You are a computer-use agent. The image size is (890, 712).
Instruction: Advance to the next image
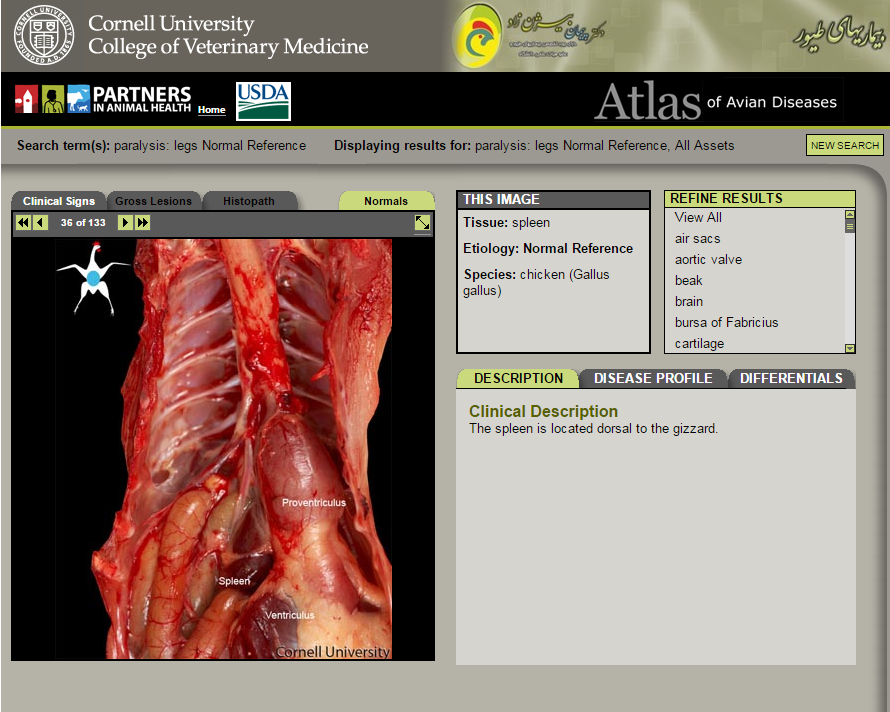(x=125, y=223)
